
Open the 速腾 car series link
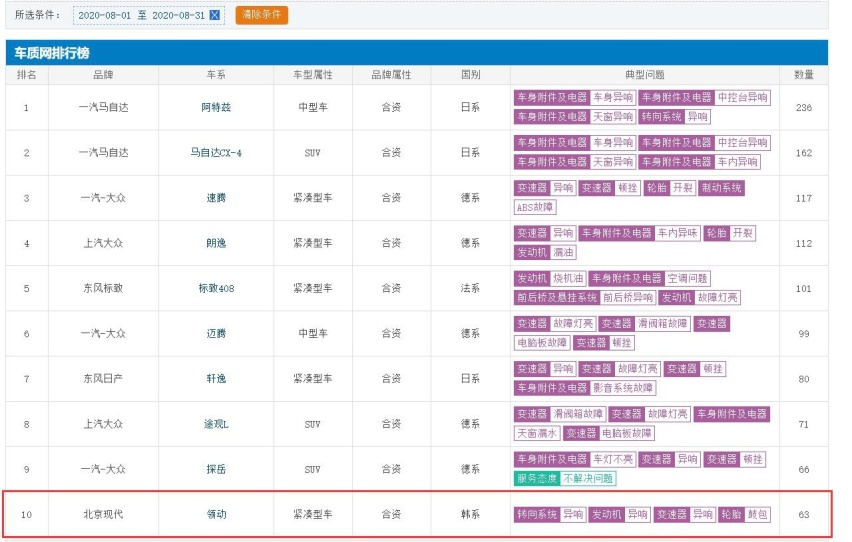[x=216, y=198]
